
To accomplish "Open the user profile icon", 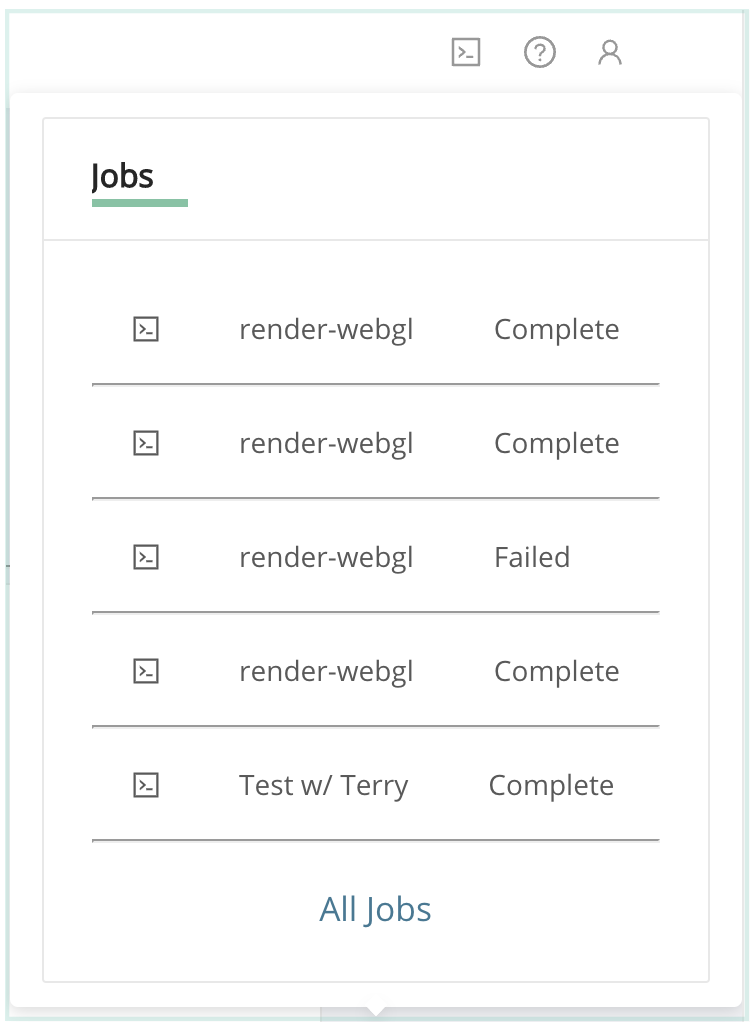I will (x=610, y=52).
